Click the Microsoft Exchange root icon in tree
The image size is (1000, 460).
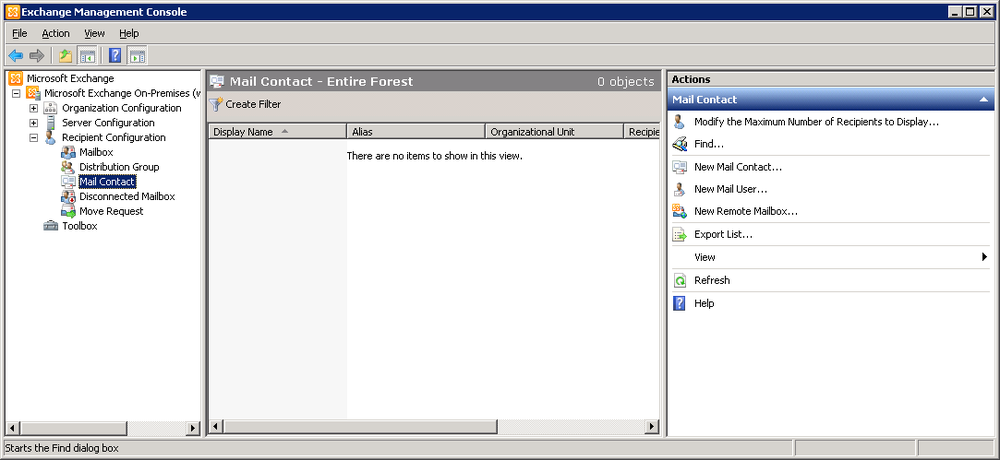point(16,78)
